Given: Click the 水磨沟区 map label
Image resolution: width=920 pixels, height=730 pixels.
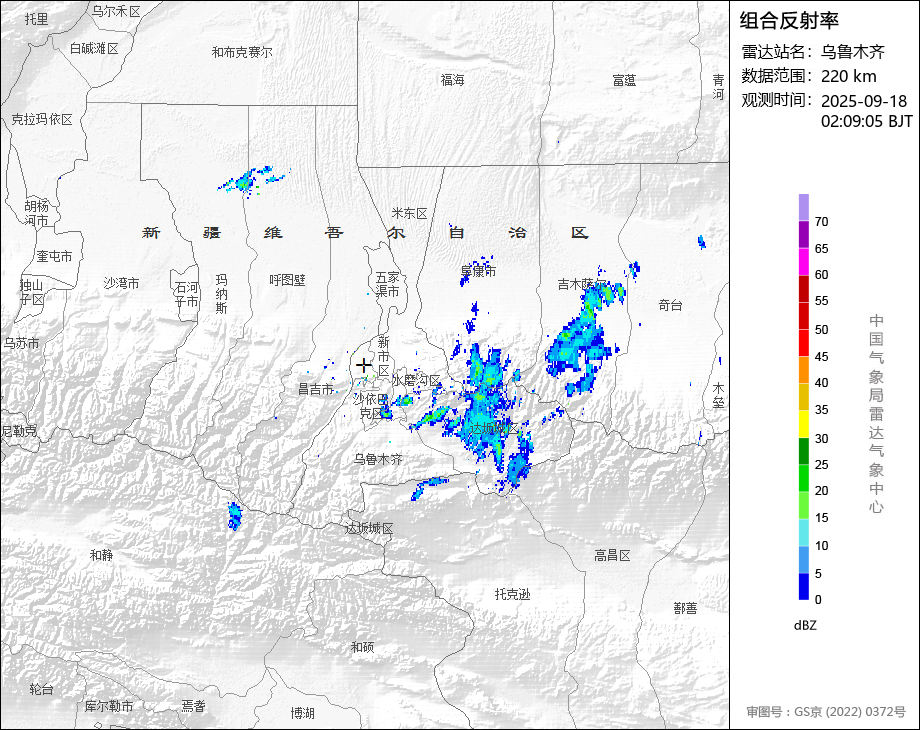Looking at the screenshot, I should tap(416, 381).
